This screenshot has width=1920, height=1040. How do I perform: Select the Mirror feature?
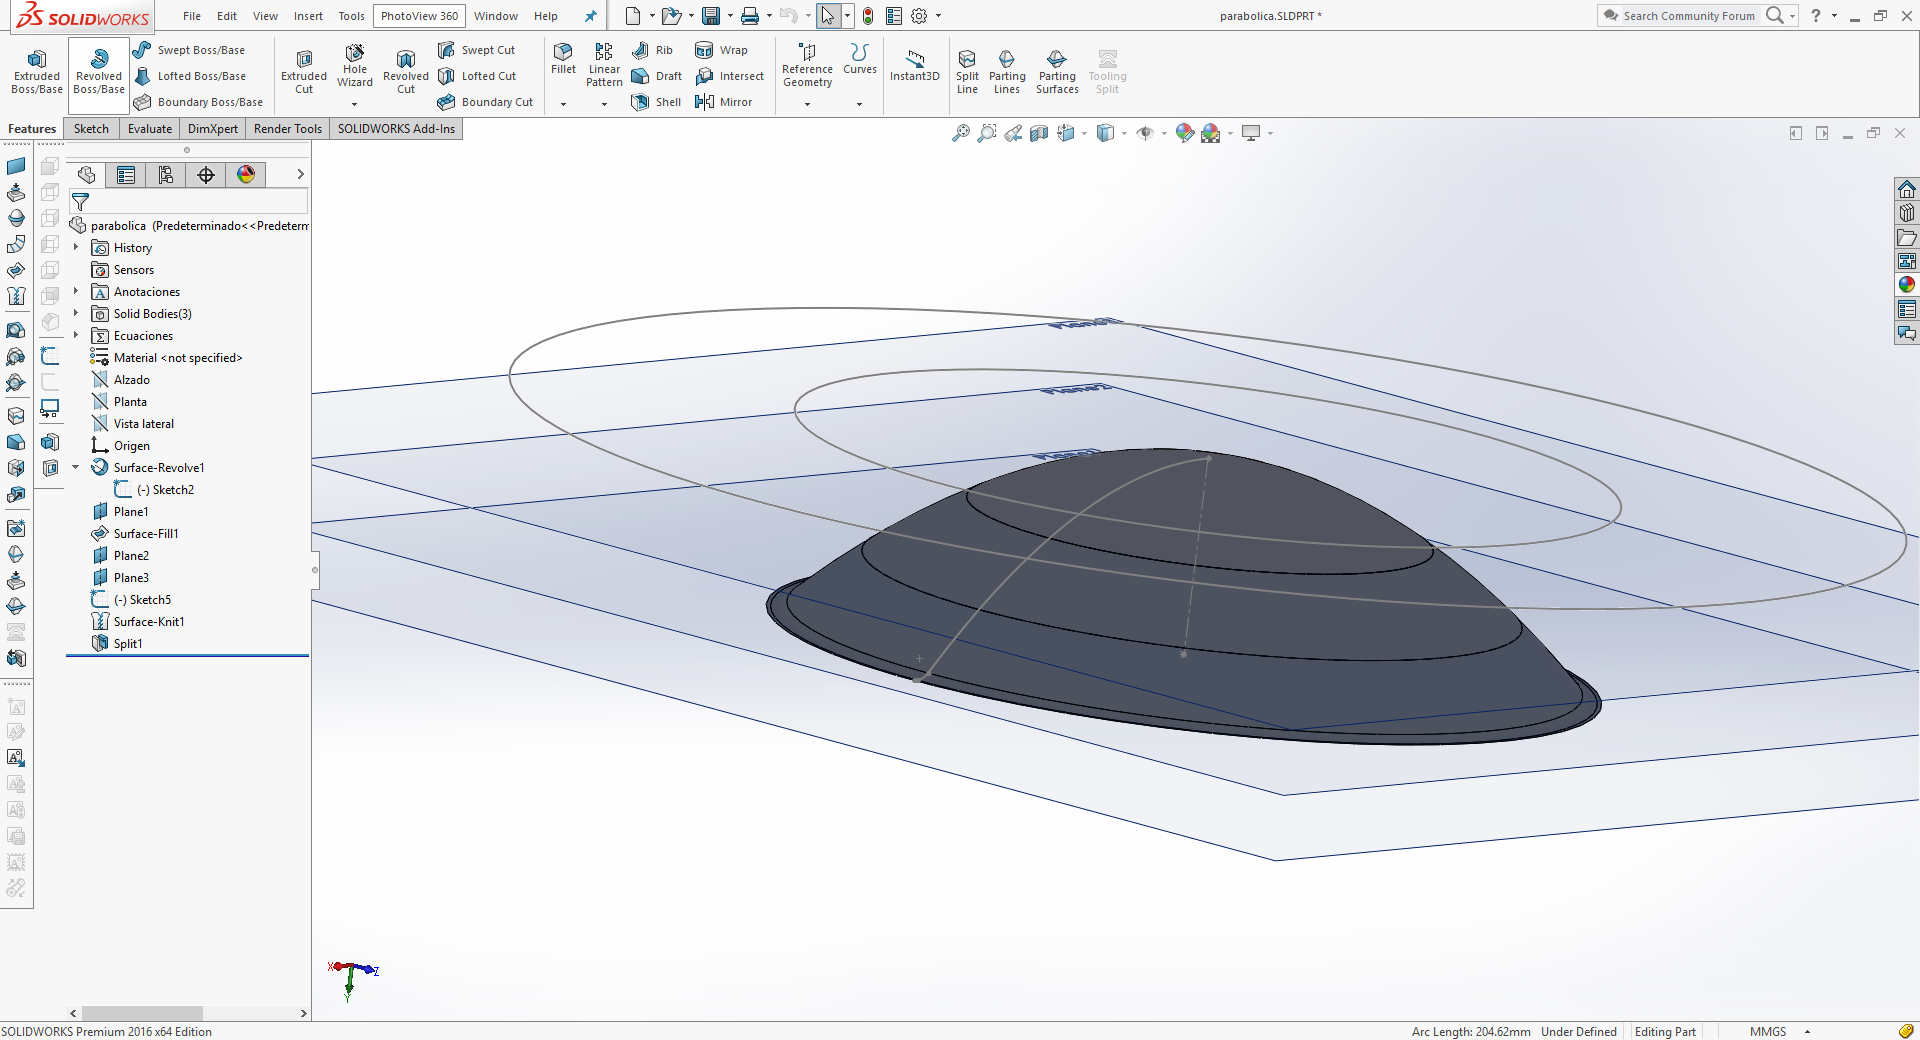point(724,102)
